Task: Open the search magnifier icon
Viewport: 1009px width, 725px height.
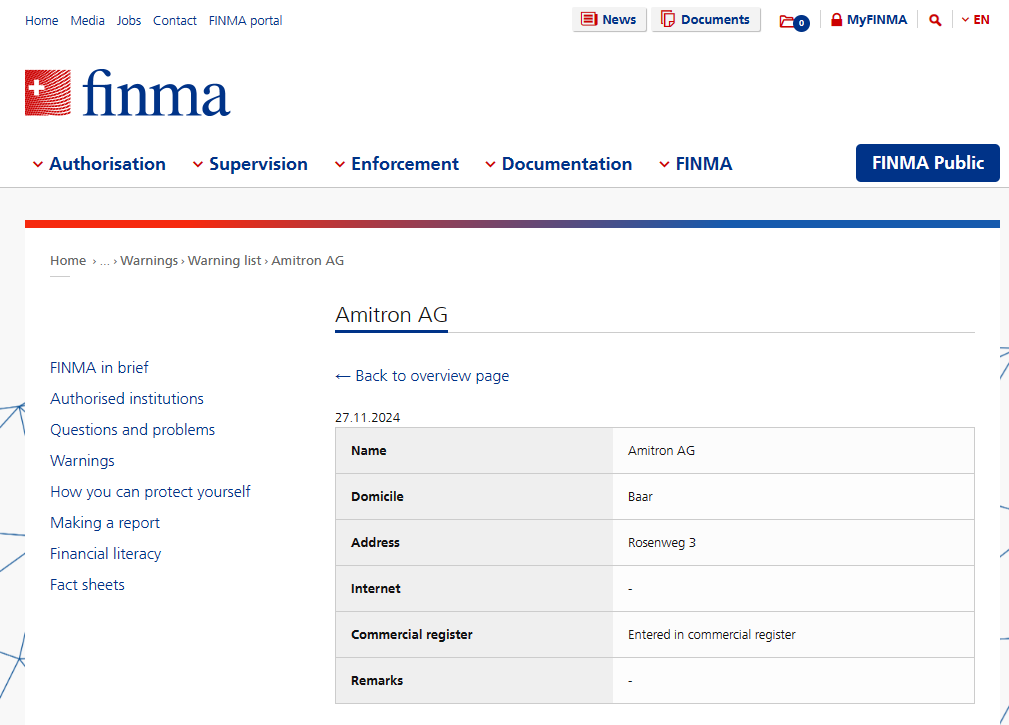Action: pyautogui.click(x=935, y=20)
